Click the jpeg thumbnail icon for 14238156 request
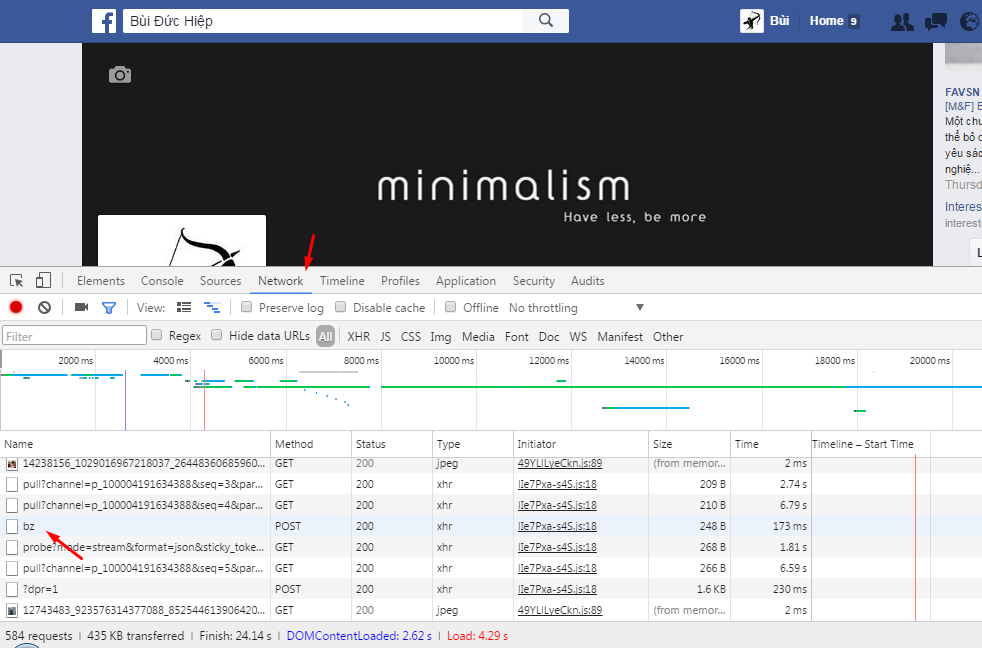 point(12,464)
